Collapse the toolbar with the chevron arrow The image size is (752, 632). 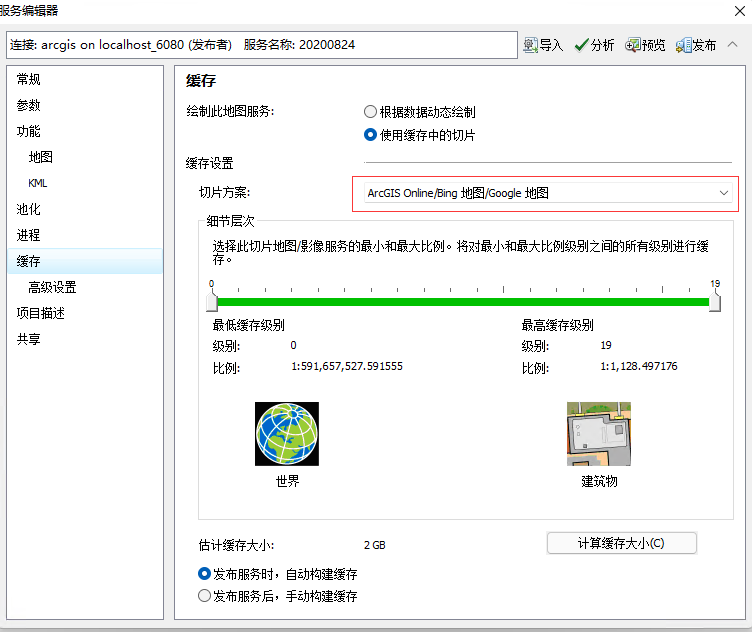tap(733, 45)
